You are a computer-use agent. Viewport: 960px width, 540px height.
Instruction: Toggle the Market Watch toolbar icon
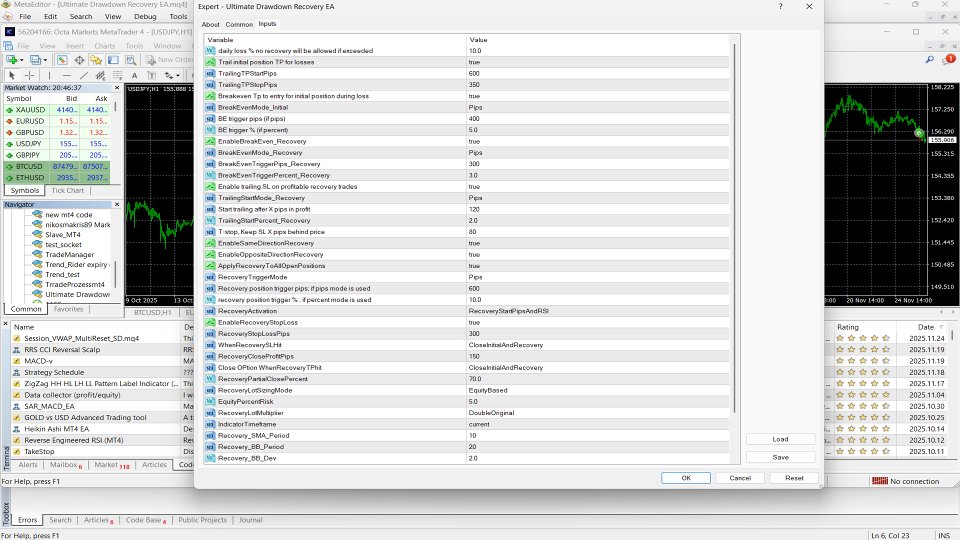tap(62, 60)
